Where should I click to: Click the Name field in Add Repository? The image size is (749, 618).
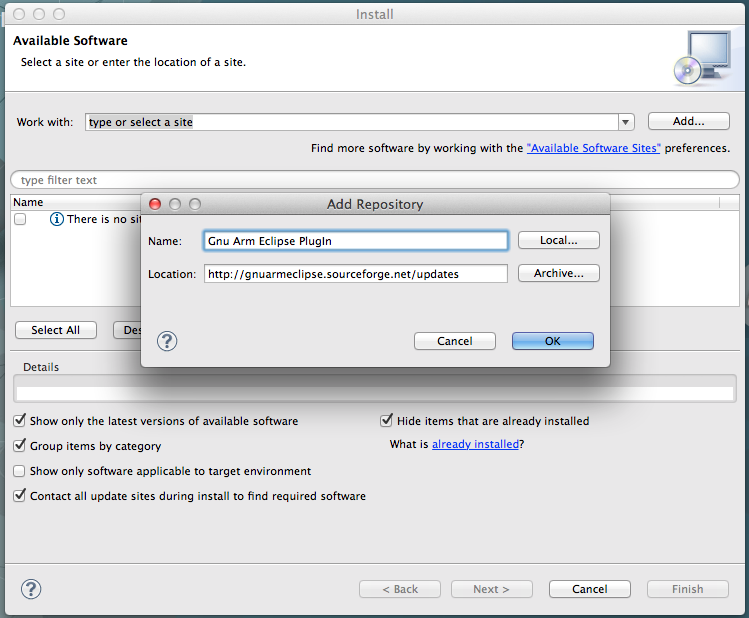click(355, 241)
